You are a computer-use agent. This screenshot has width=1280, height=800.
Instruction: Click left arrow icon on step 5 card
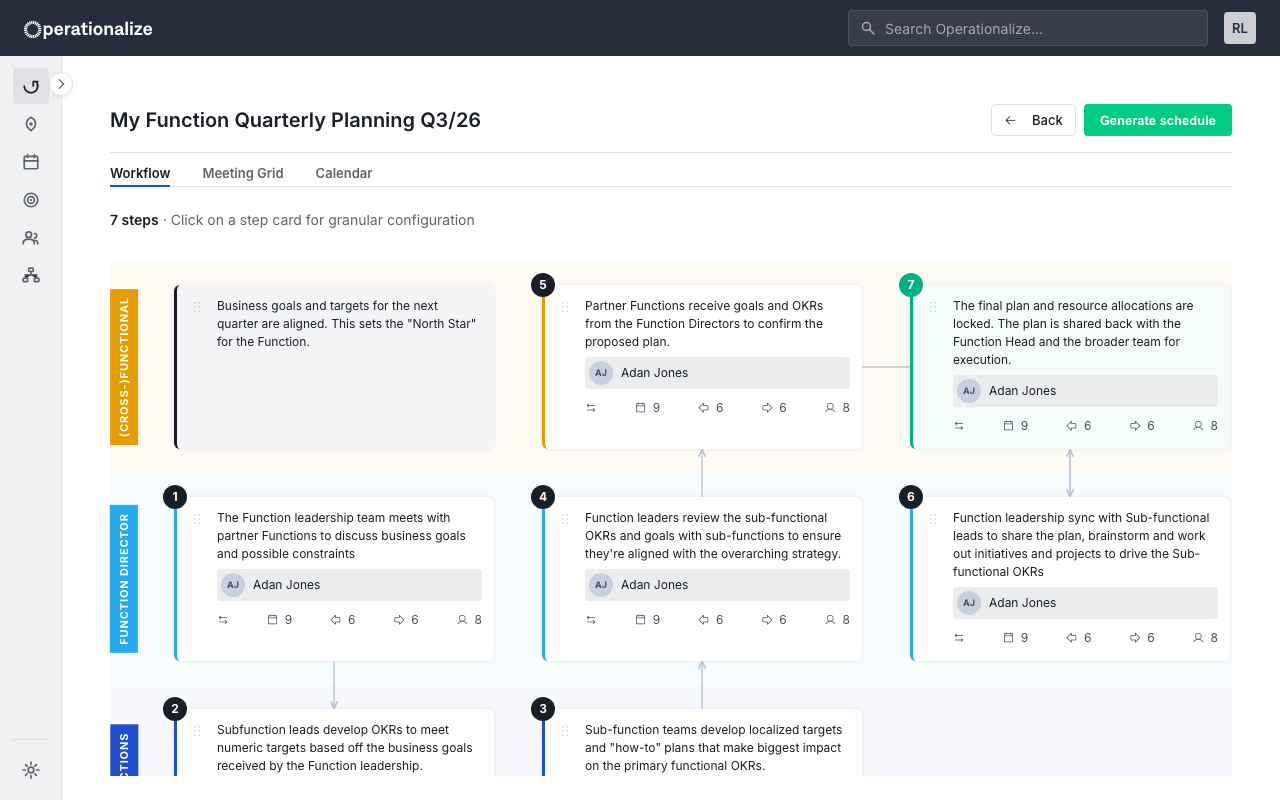pyautogui.click(x=703, y=408)
